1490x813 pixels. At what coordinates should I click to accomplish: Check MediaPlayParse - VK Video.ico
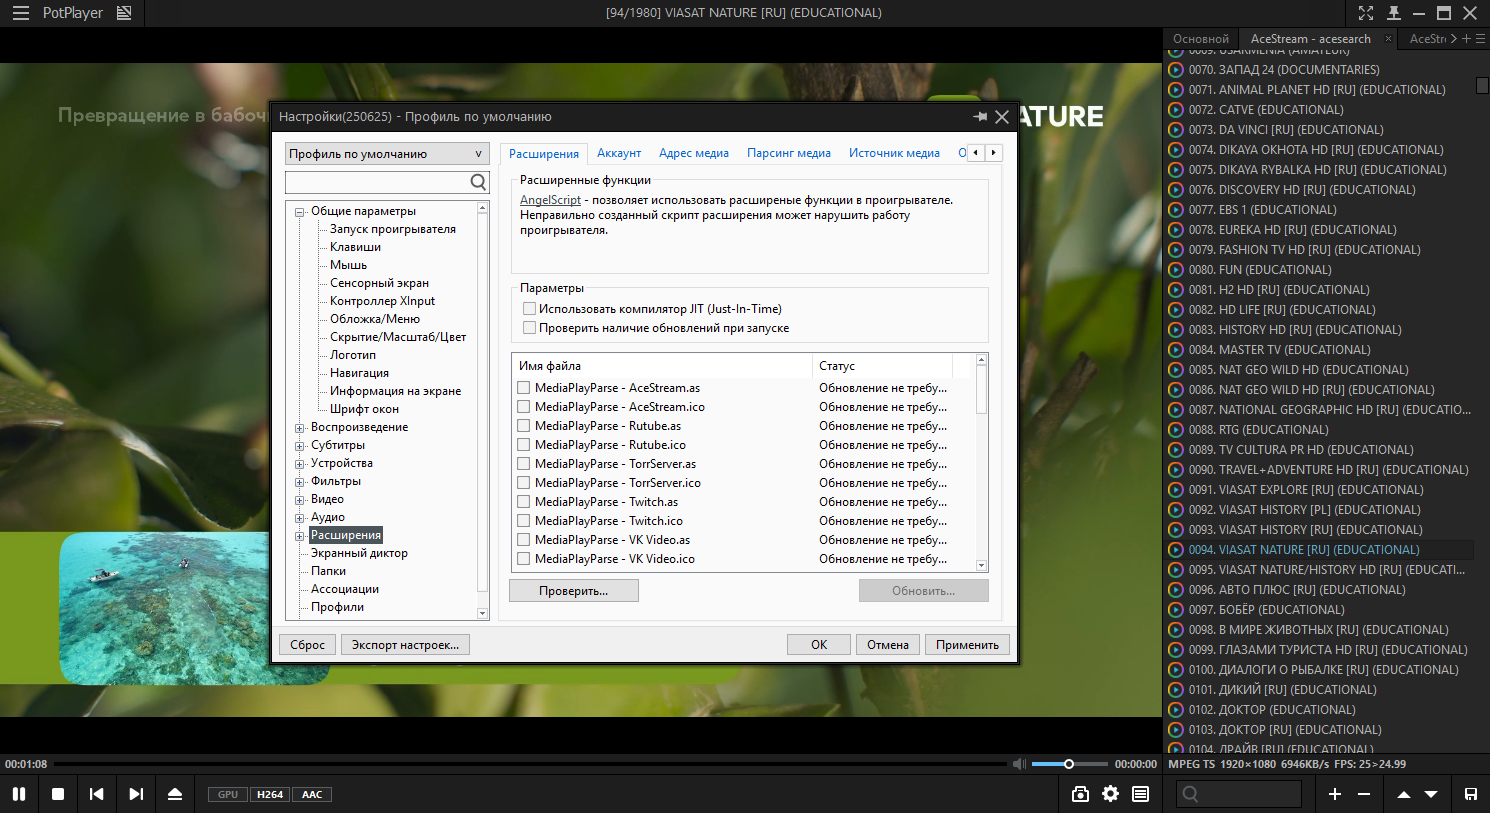[523, 559]
